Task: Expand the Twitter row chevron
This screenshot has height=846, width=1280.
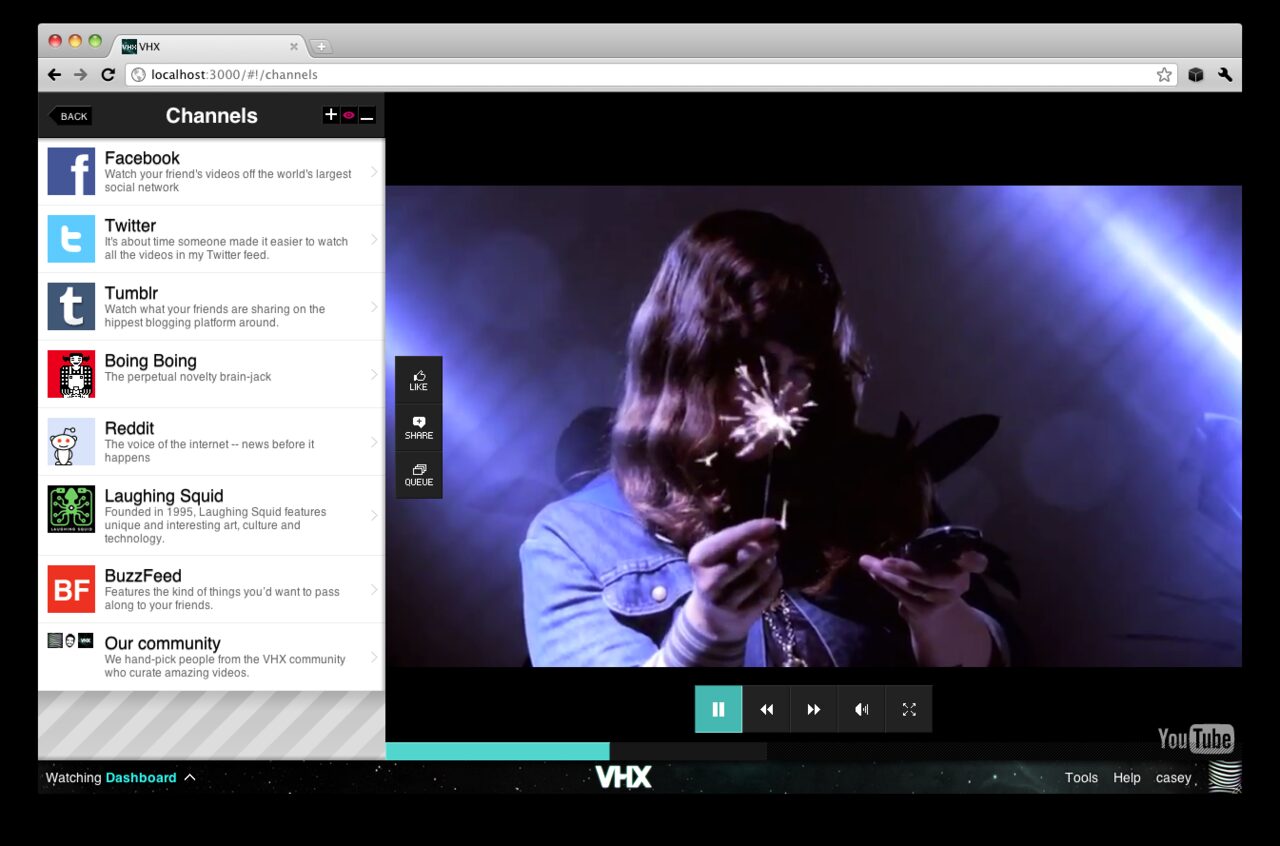Action: (x=374, y=239)
